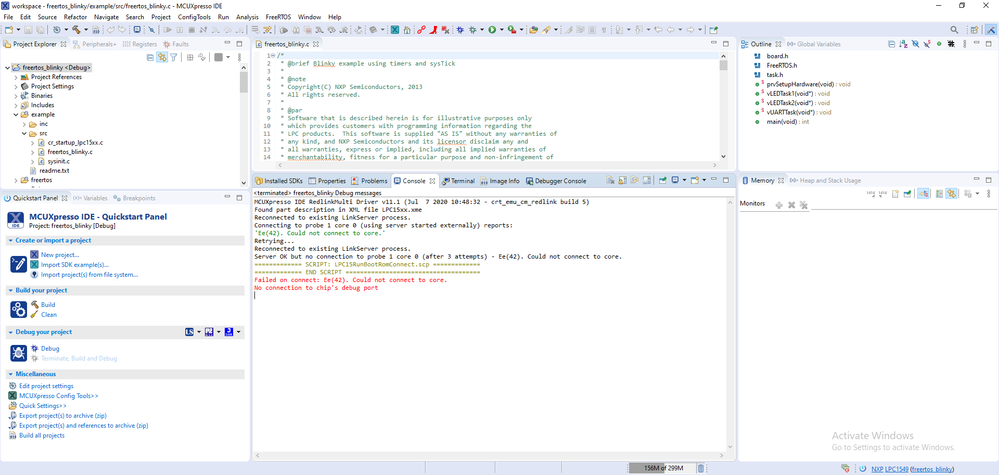Viewport: 999px width, 475px height.
Task: Click Sort alphabetically icon in Outline view
Action: click(x=903, y=44)
